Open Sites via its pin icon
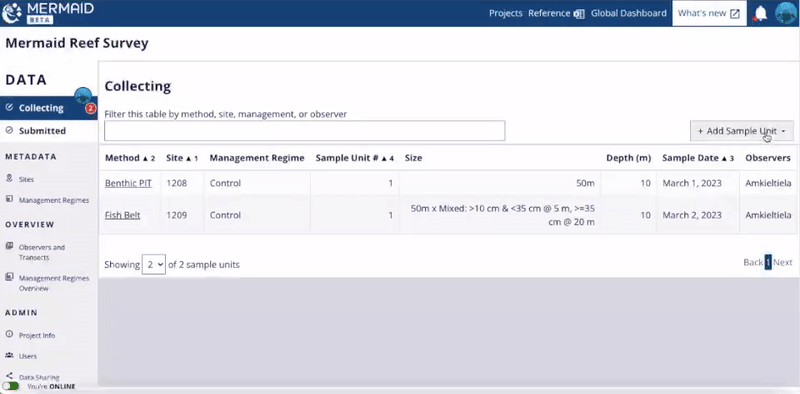This screenshot has width=800, height=394. [x=9, y=179]
